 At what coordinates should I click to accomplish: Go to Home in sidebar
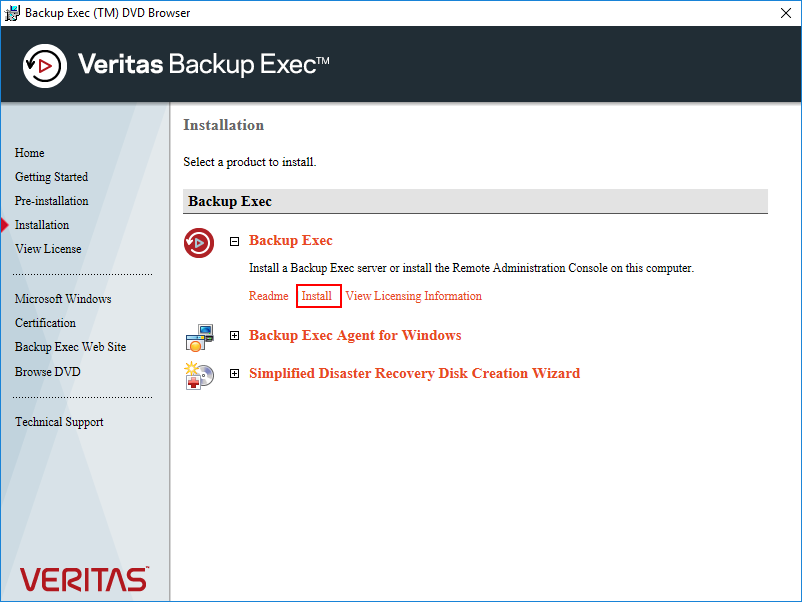pyautogui.click(x=30, y=153)
